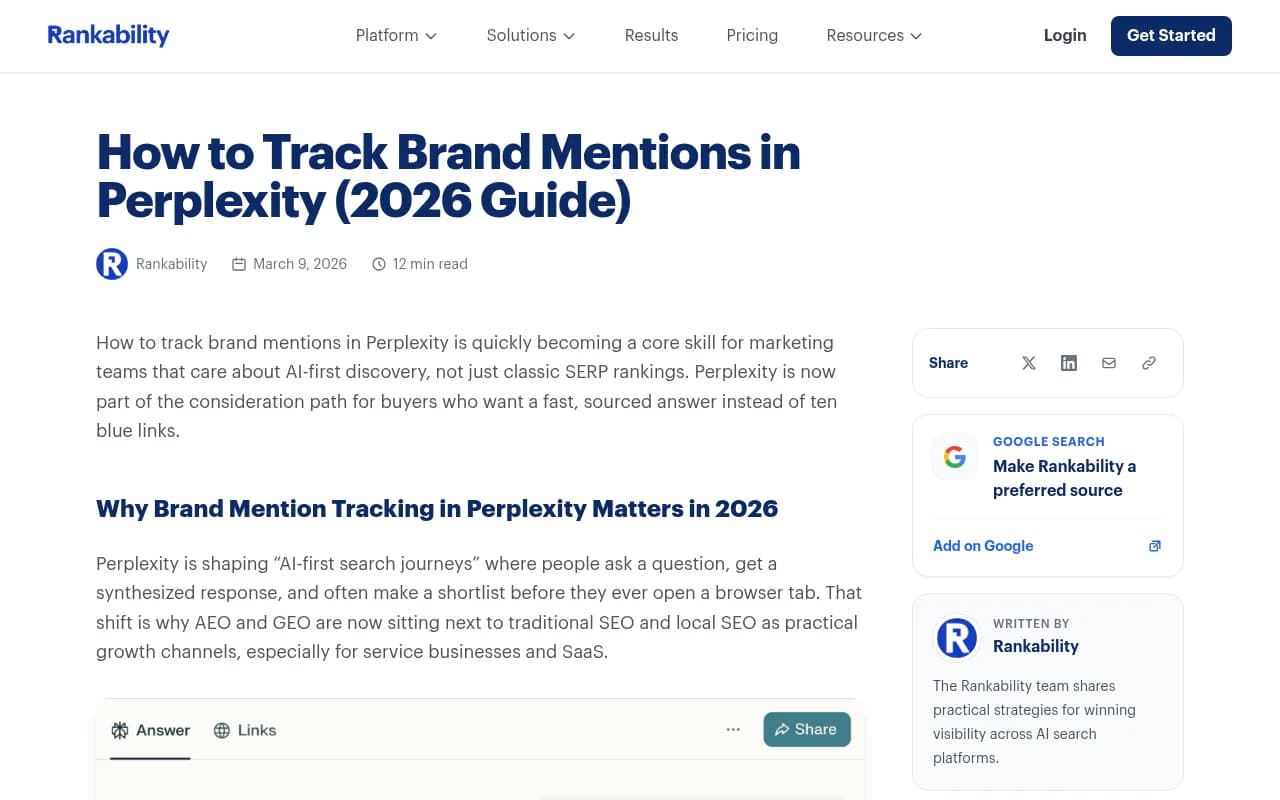This screenshot has height=800, width=1280.
Task: Click the Get Started button
Action: [x=1171, y=35]
